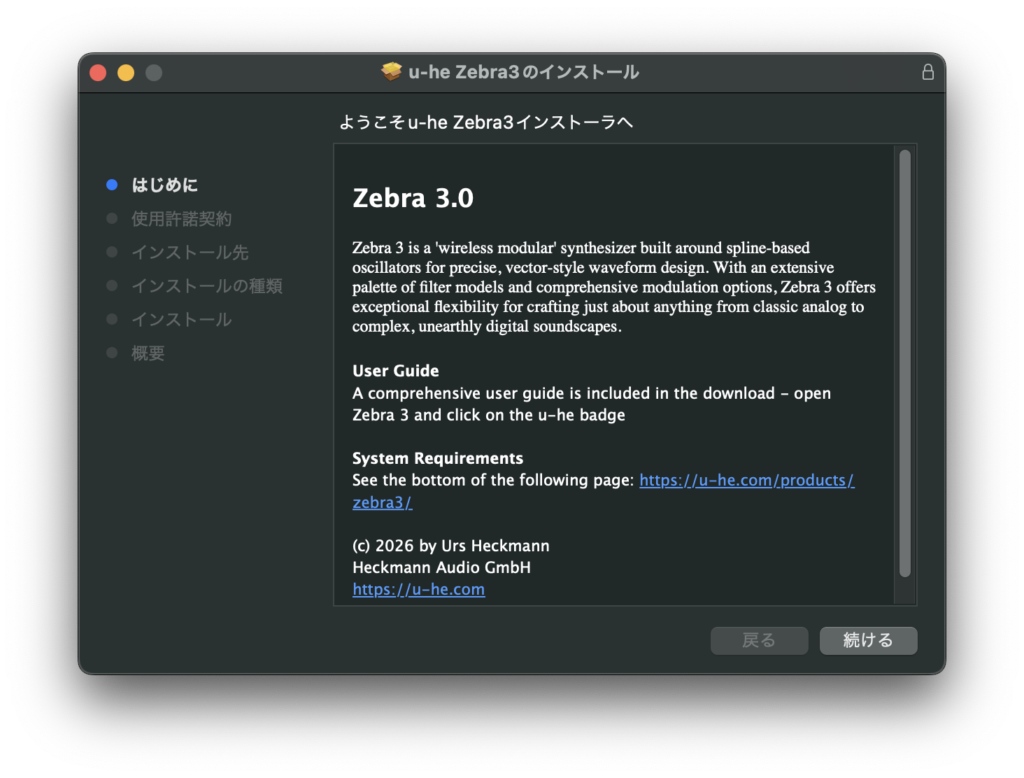Screen dimensions: 1024x778
Task: Open the https://u-he.com link
Action: [418, 589]
